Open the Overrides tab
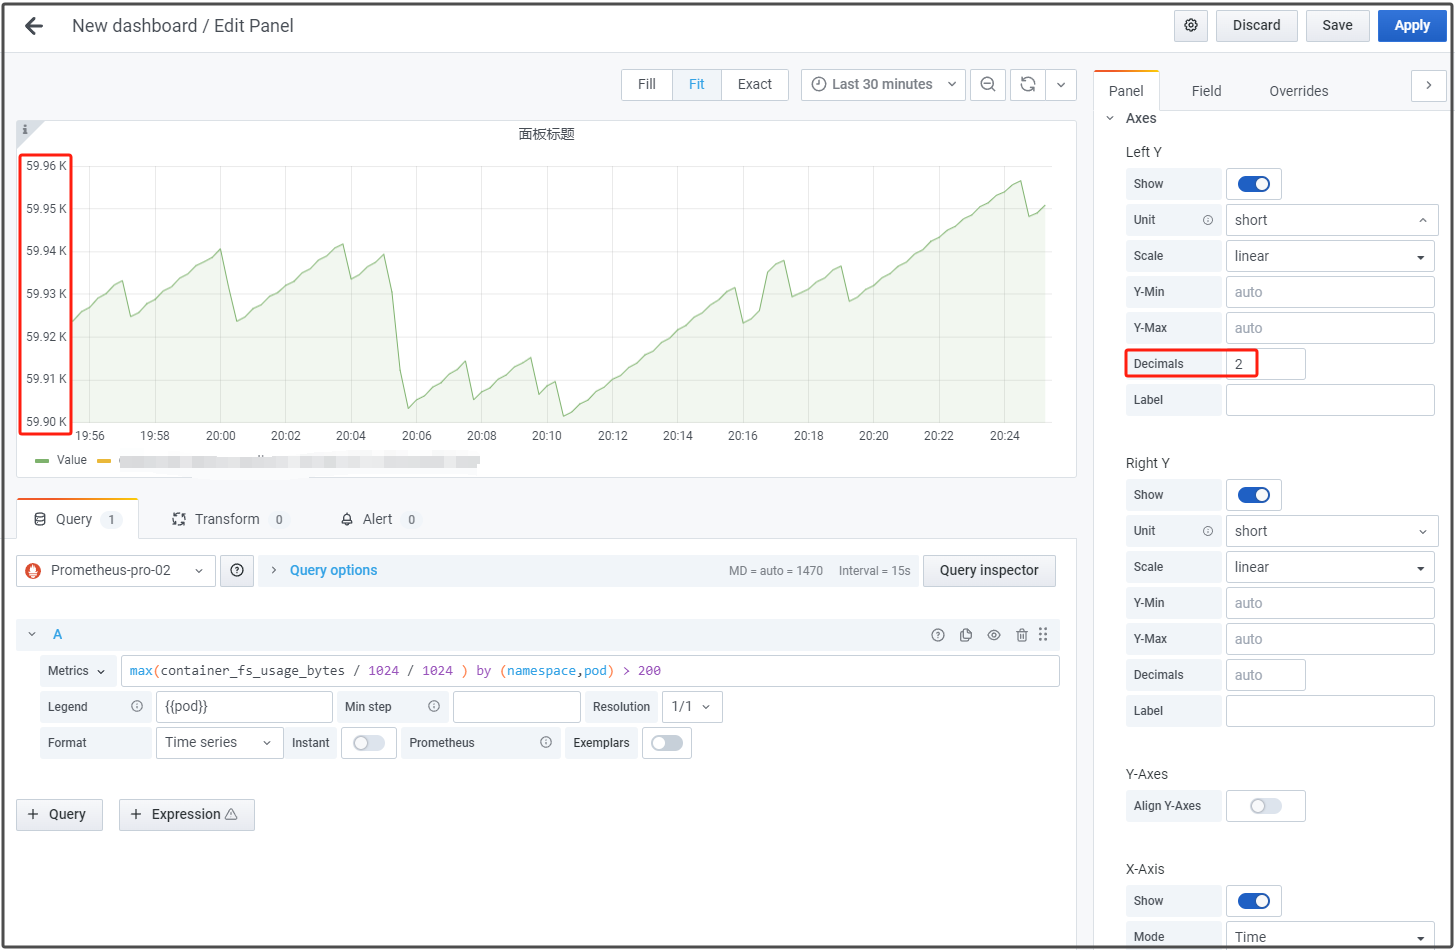The height and width of the screenshot is (950, 1455). pos(1298,91)
